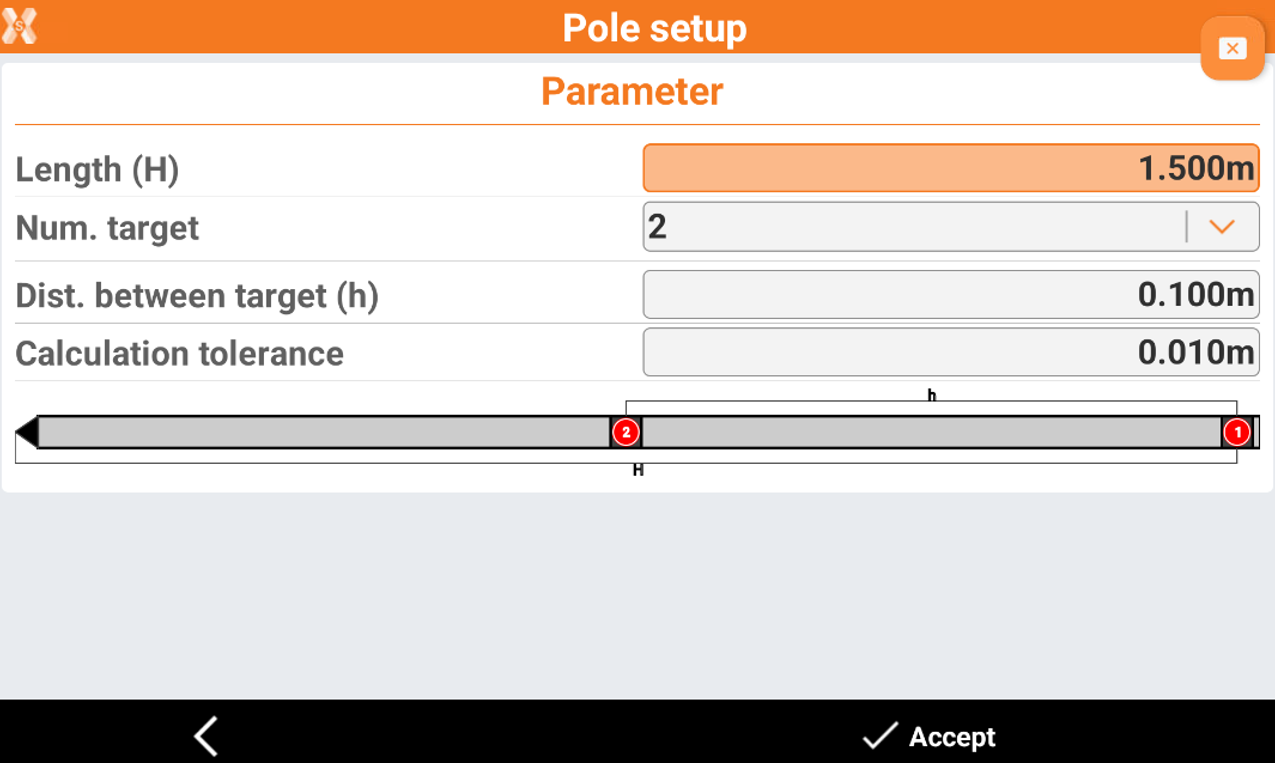The height and width of the screenshot is (763, 1275).
Task: Click the Pole setup title text
Action: click(654, 28)
